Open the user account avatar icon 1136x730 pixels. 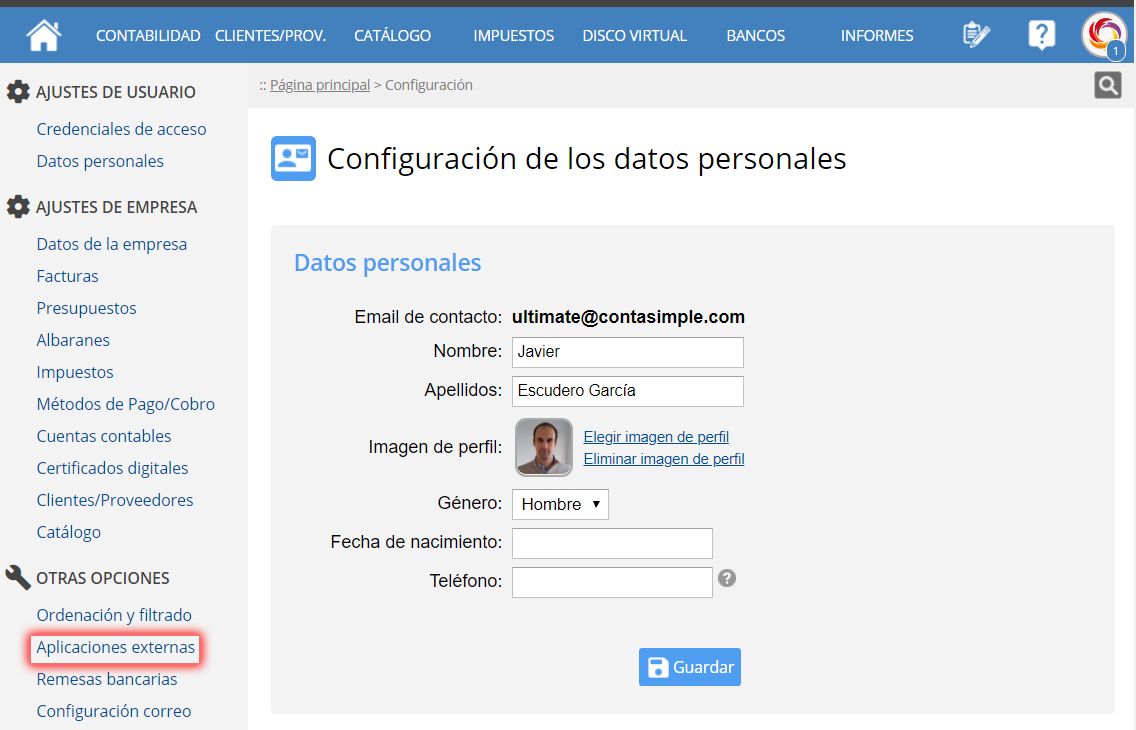[1103, 35]
